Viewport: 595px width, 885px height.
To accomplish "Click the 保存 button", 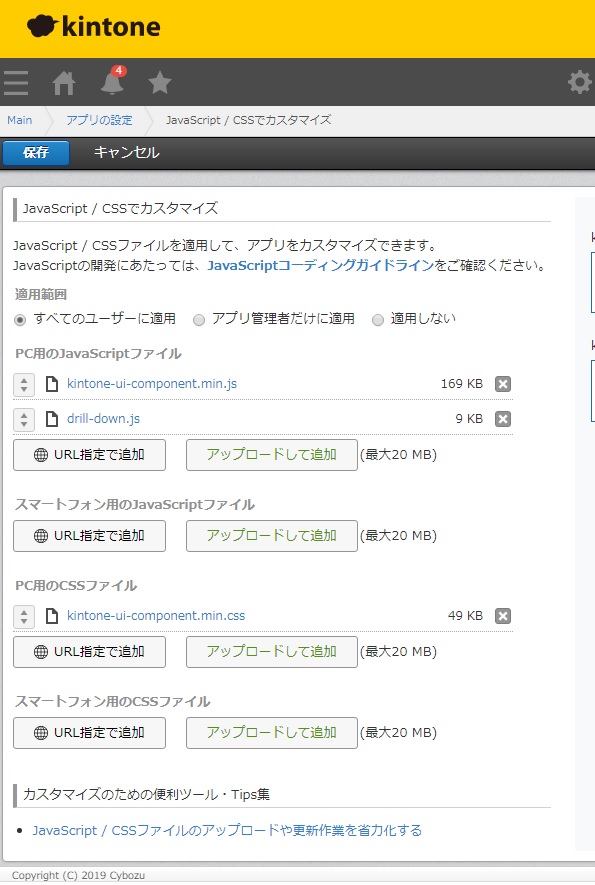I will pos(36,152).
